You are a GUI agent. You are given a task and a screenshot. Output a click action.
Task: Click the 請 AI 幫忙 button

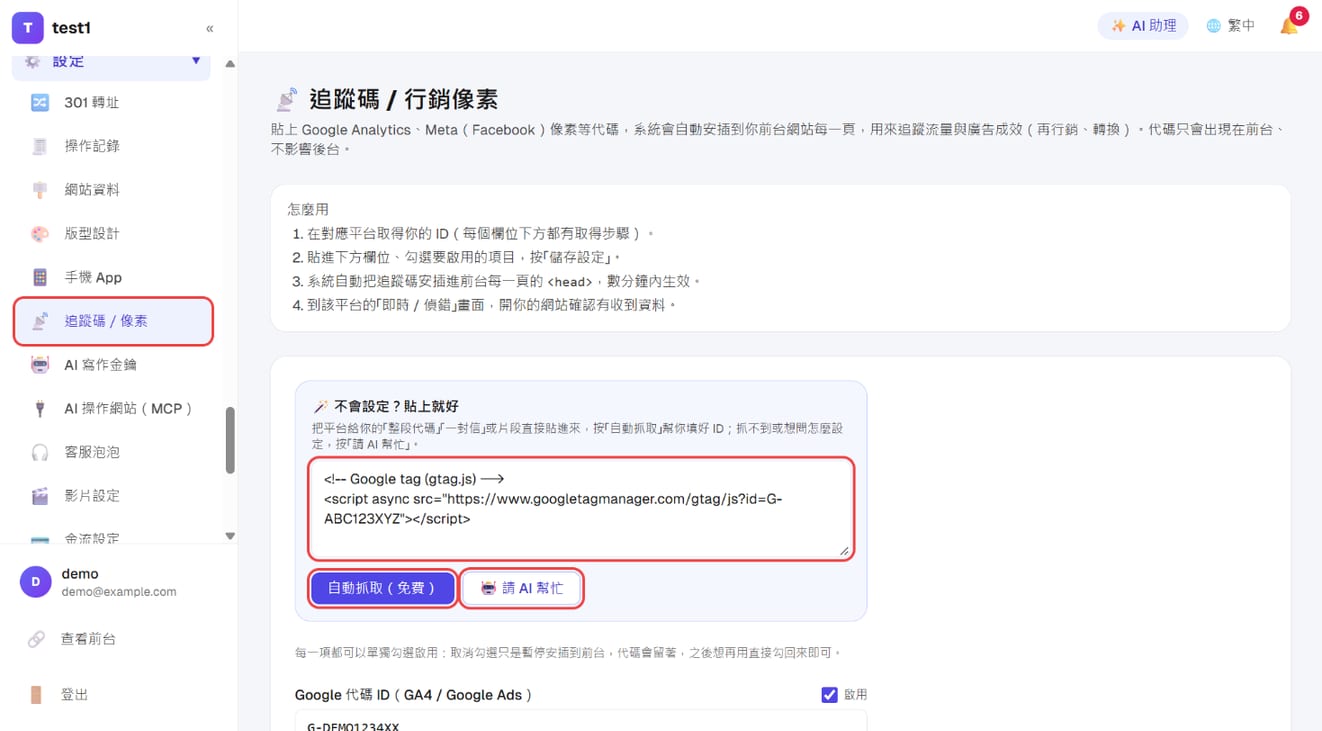tap(522, 588)
